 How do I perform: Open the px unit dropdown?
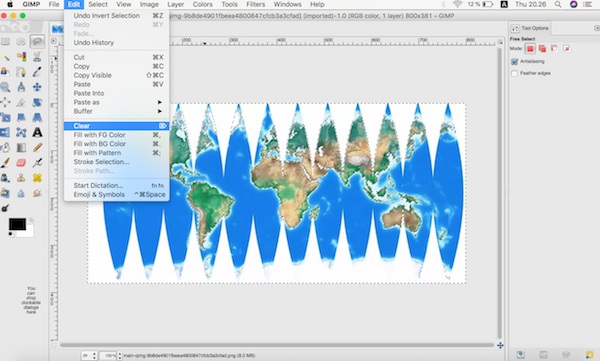click(x=89, y=356)
